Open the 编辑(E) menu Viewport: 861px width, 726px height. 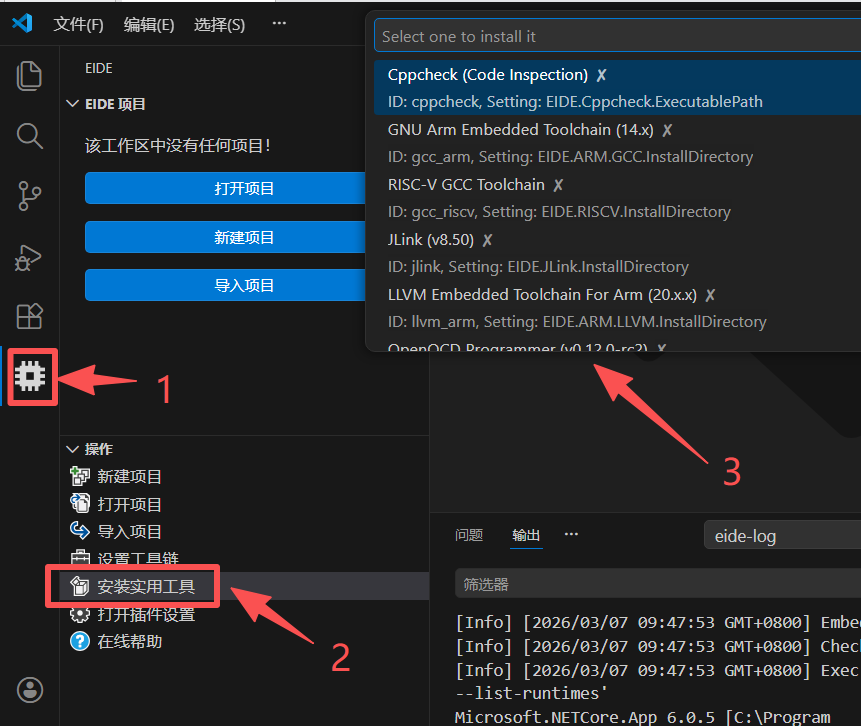point(149,25)
